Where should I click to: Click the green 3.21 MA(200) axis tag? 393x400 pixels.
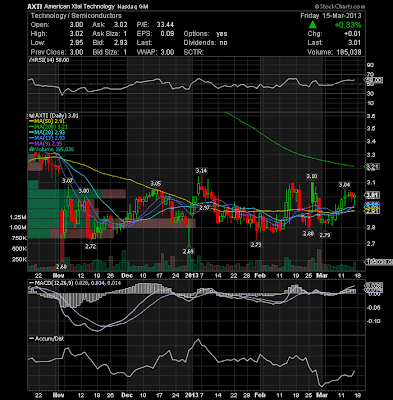373,166
